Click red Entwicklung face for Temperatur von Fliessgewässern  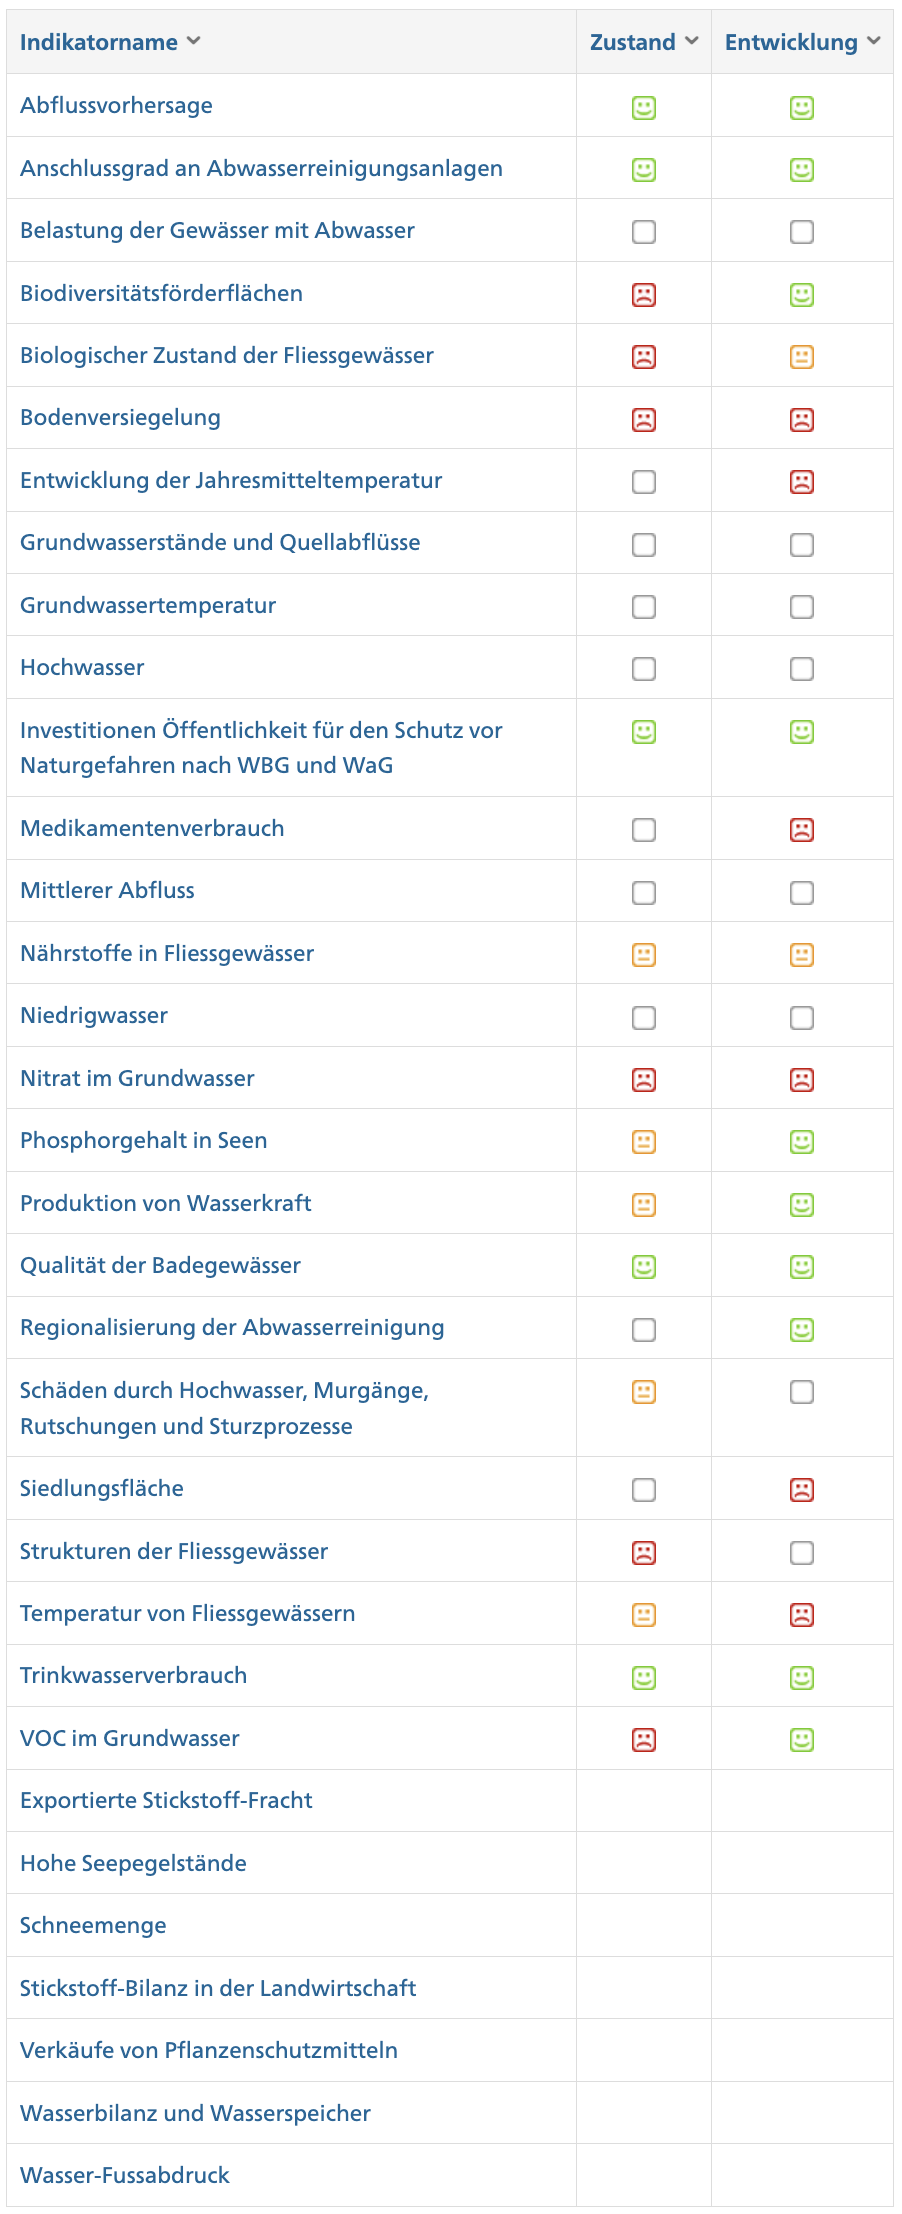click(802, 1615)
